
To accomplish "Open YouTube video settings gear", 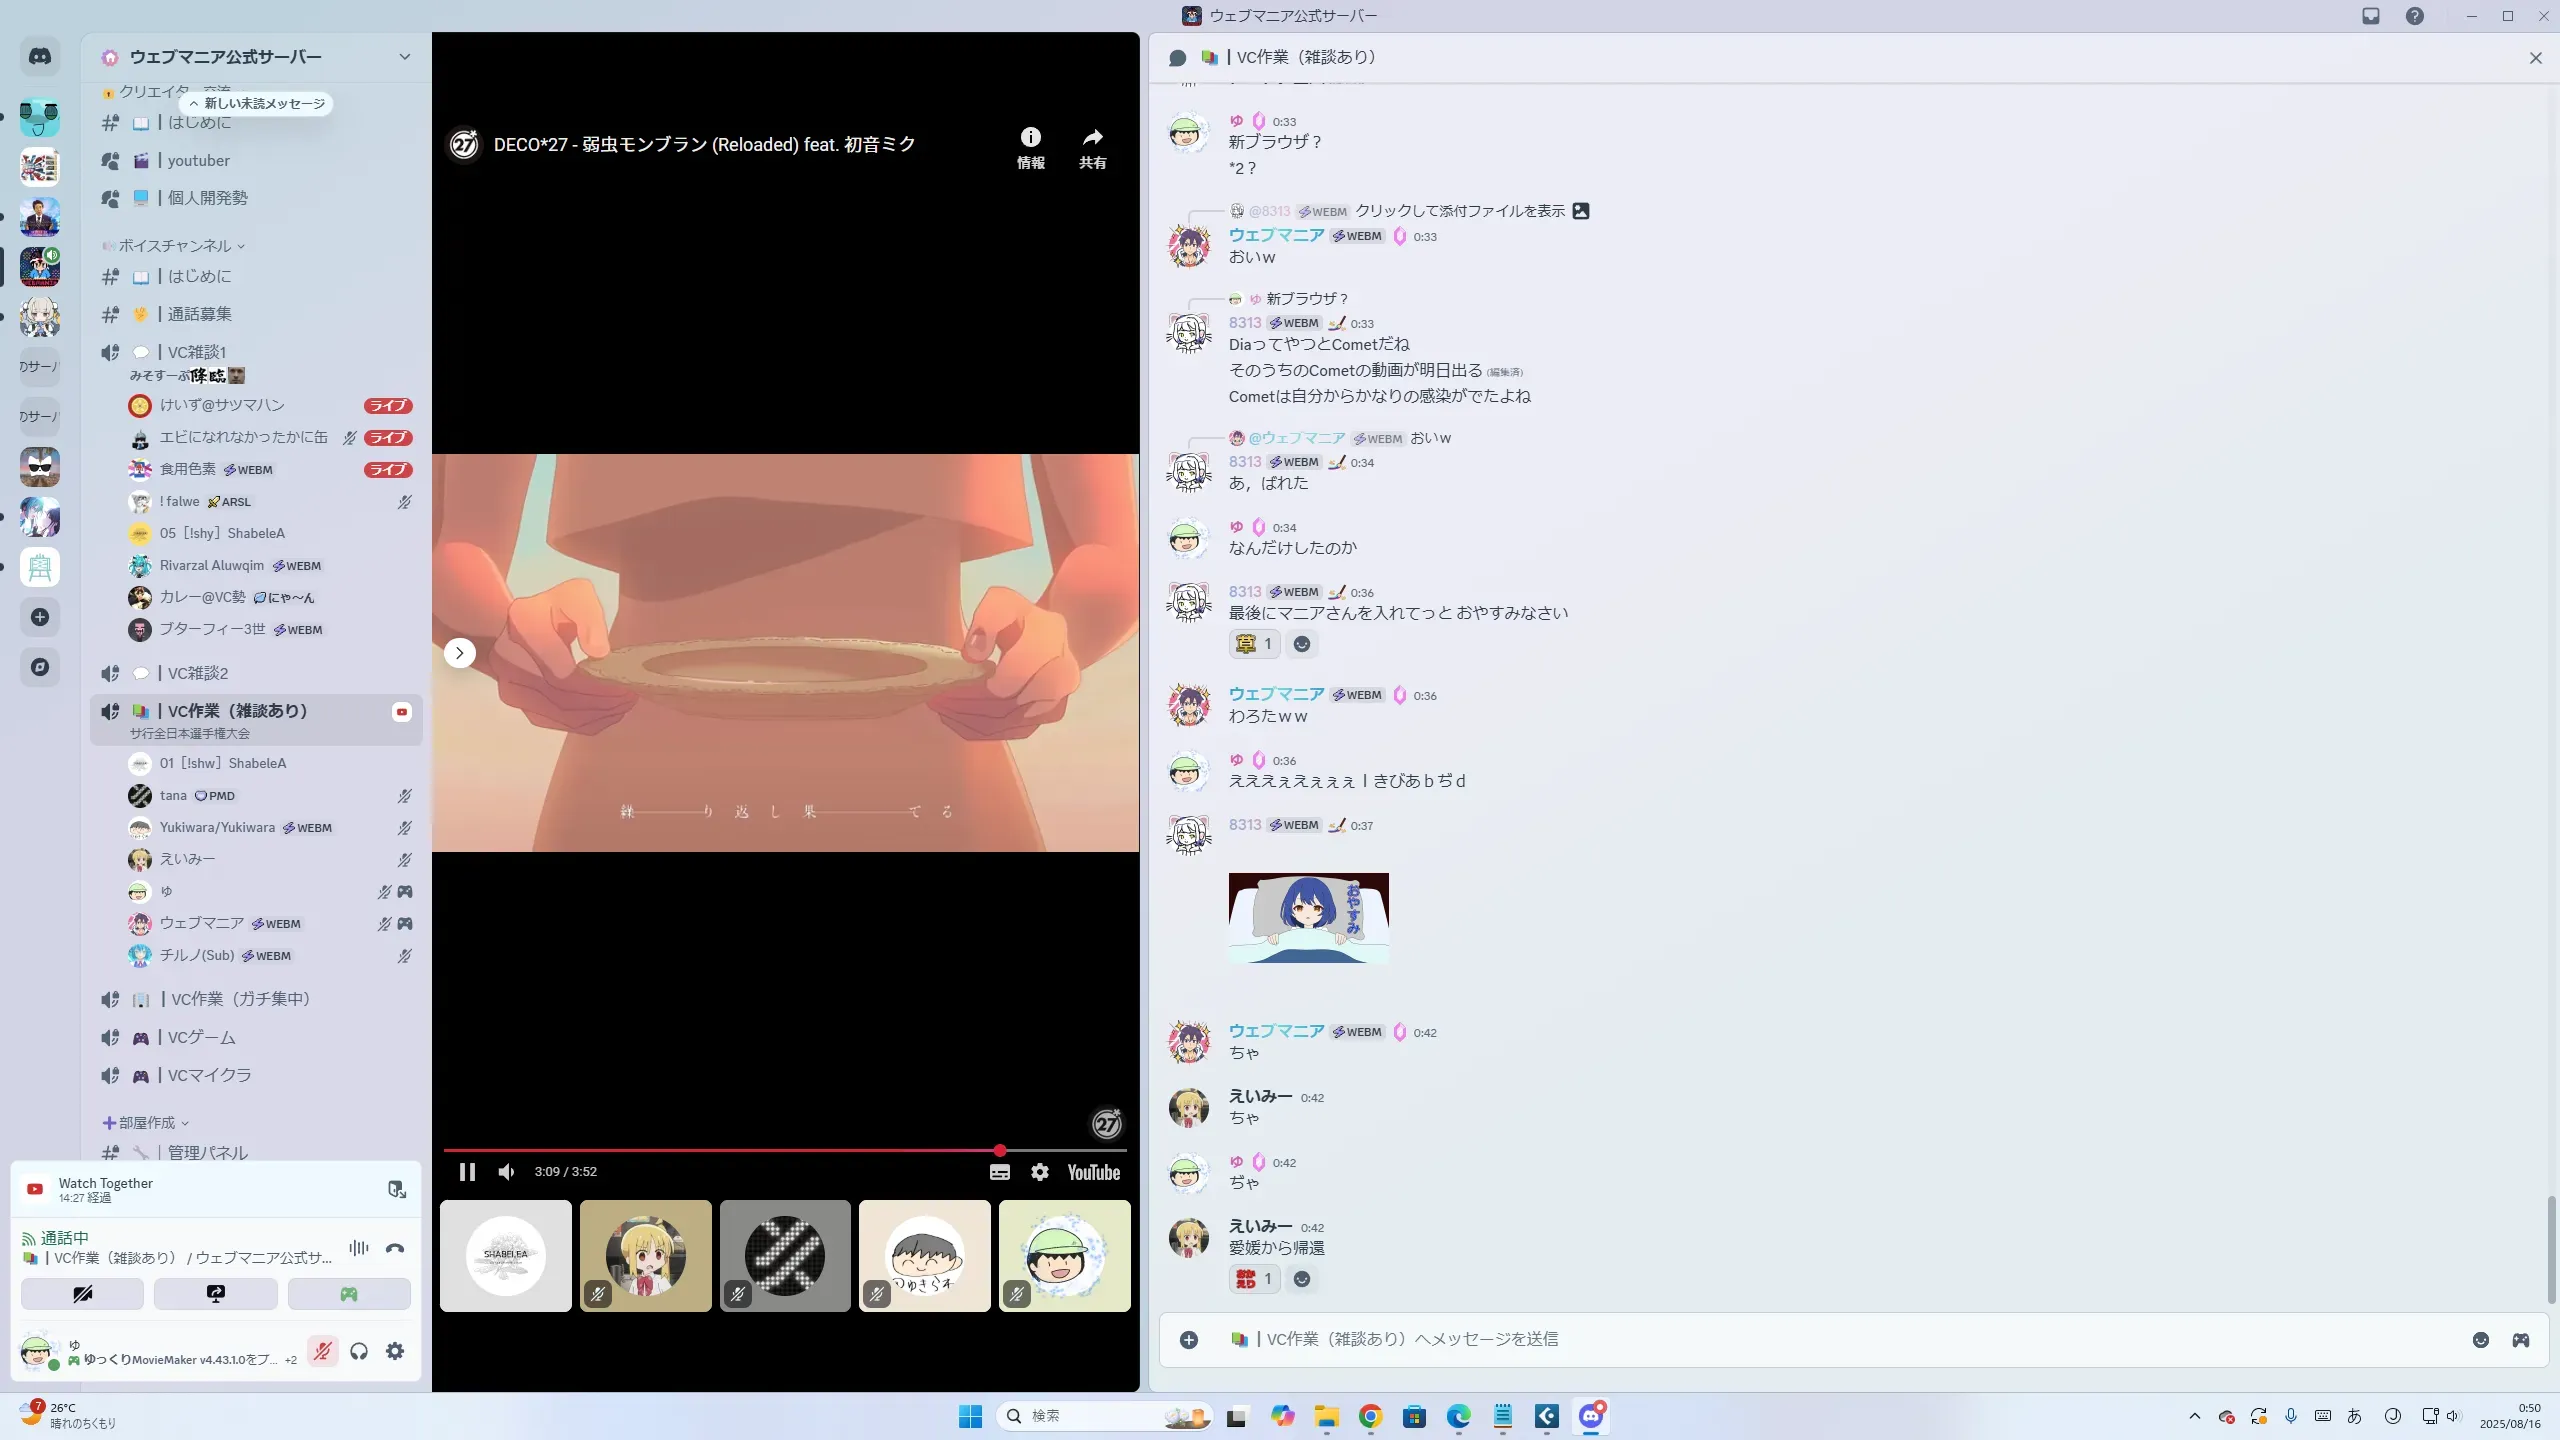I will (1040, 1172).
